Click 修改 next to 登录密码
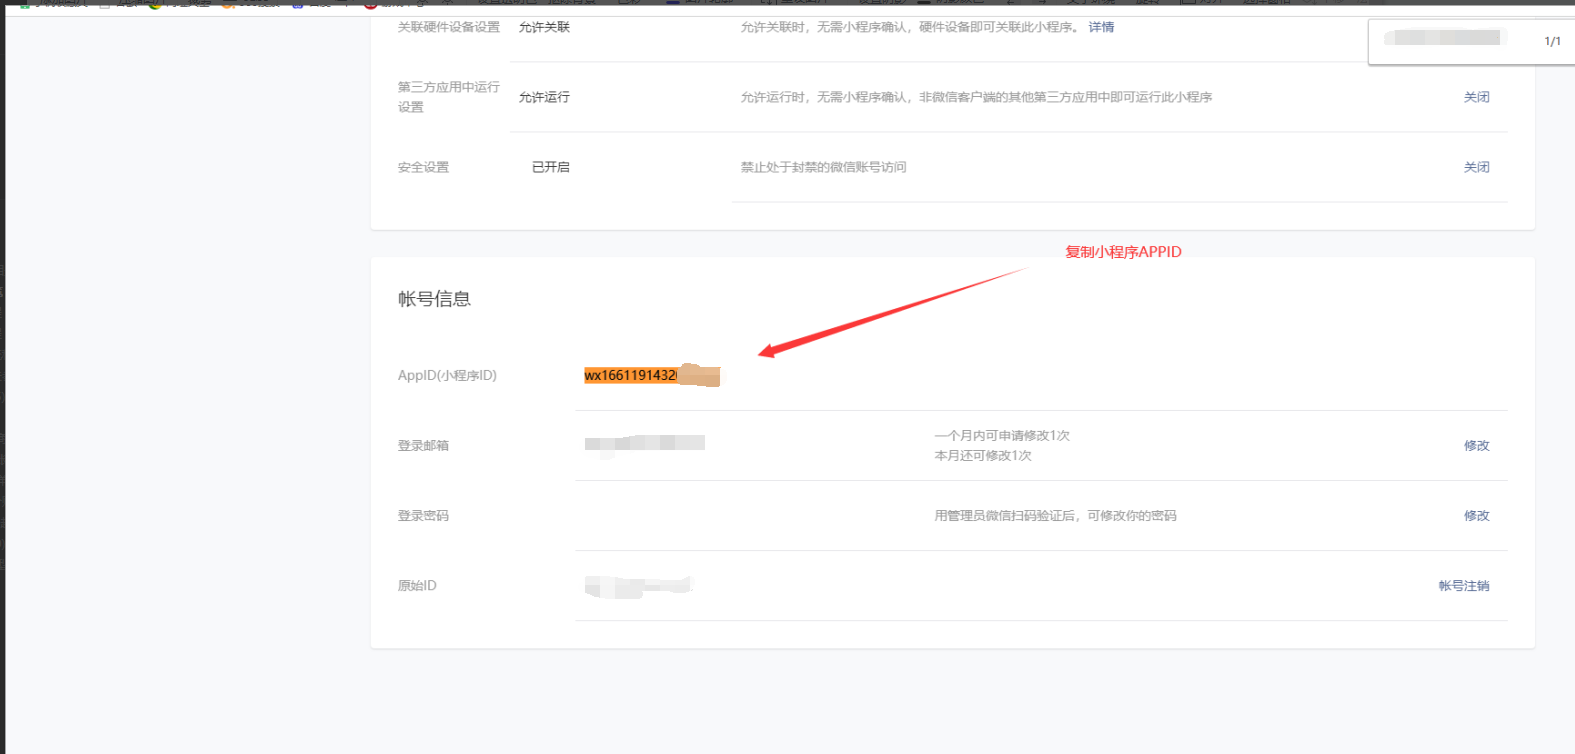The height and width of the screenshot is (754, 1575). [x=1476, y=515]
